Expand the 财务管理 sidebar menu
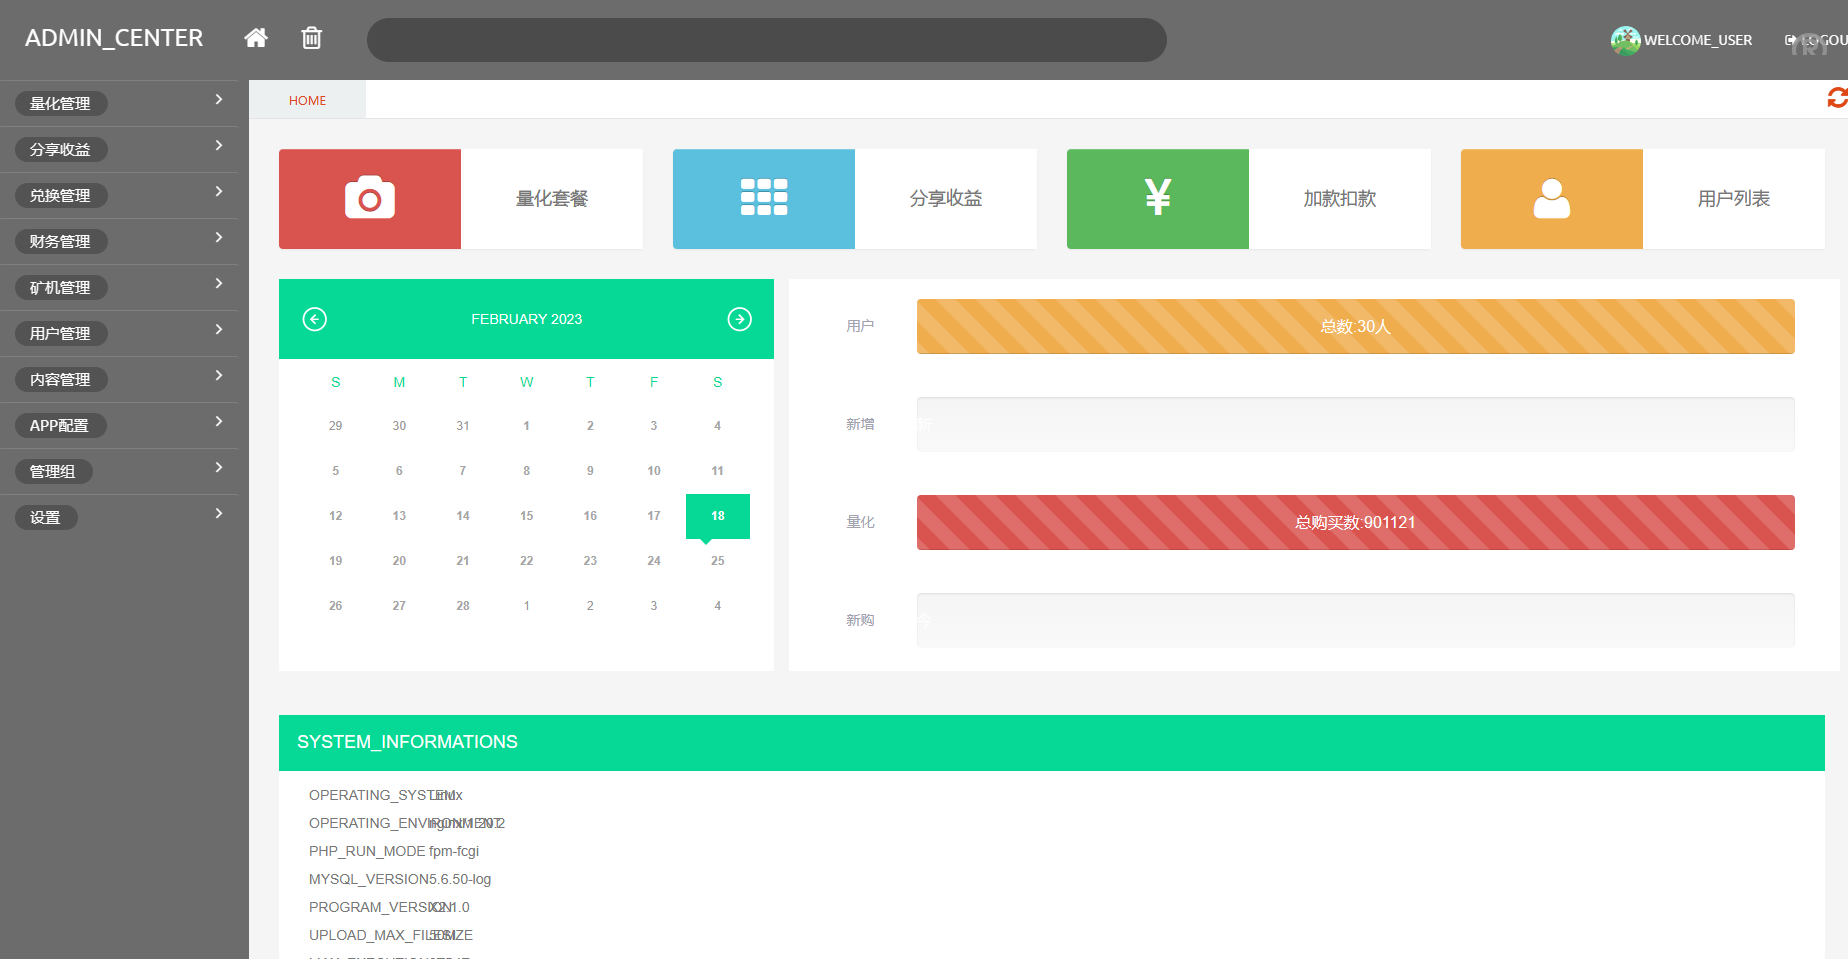The height and width of the screenshot is (959, 1848). coord(119,241)
